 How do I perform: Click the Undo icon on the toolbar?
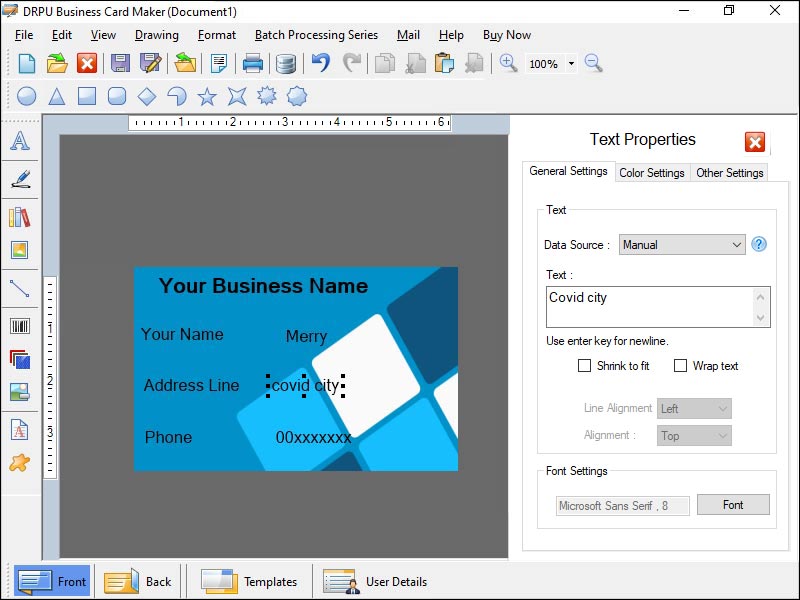[x=319, y=63]
